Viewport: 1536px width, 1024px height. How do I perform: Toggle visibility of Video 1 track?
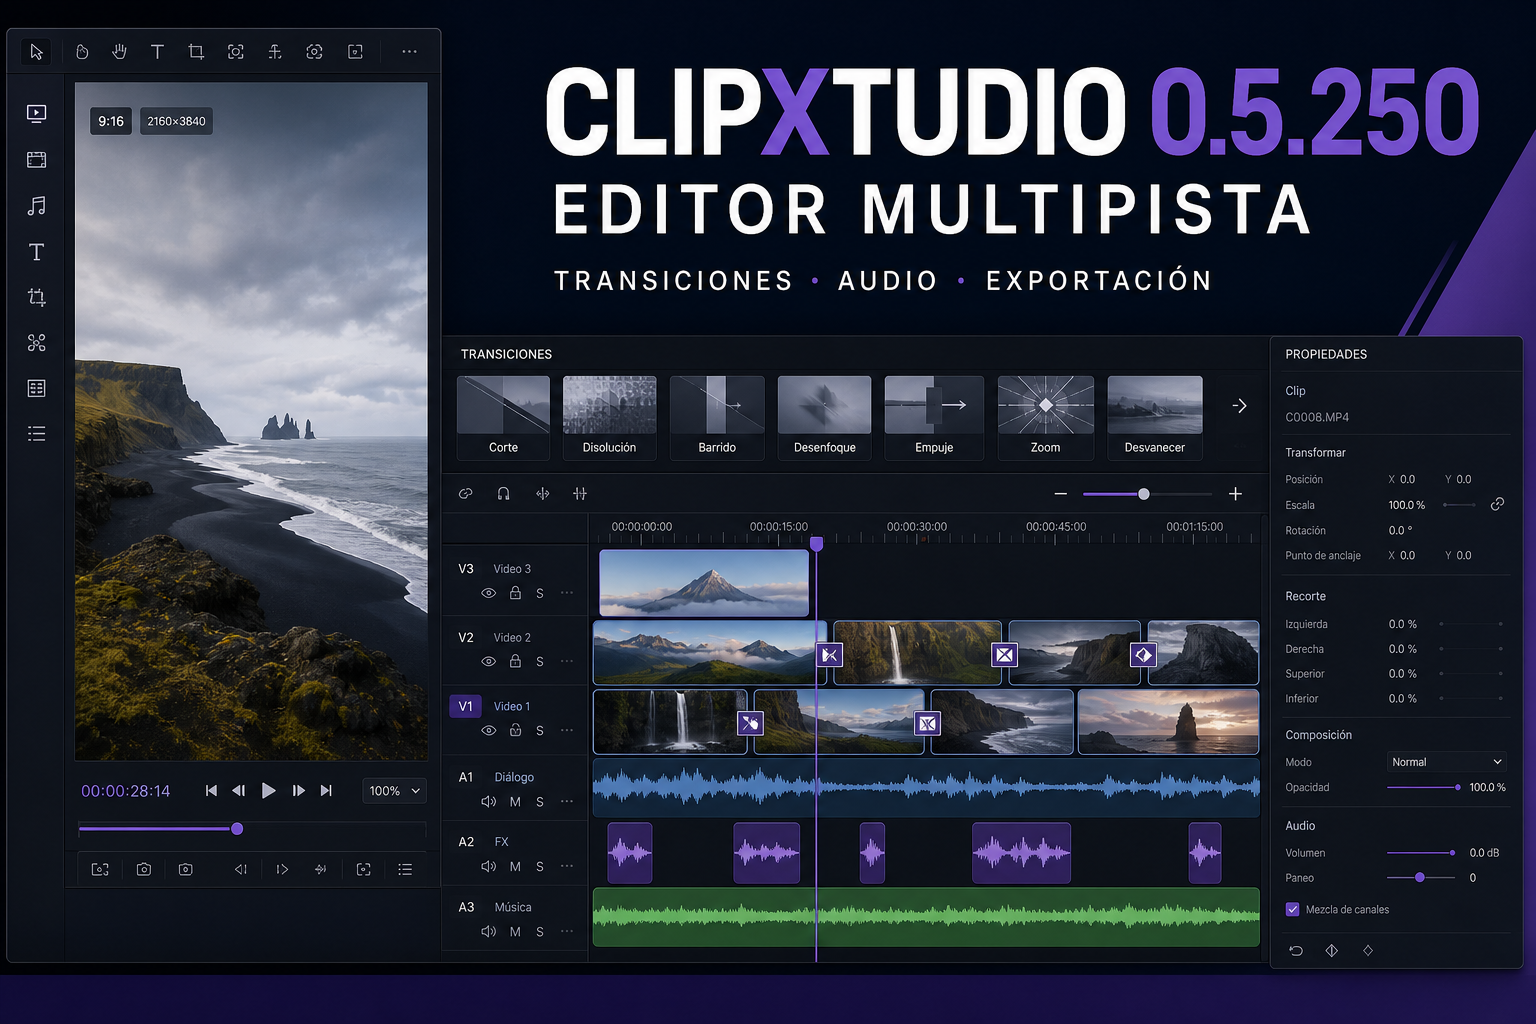(489, 731)
